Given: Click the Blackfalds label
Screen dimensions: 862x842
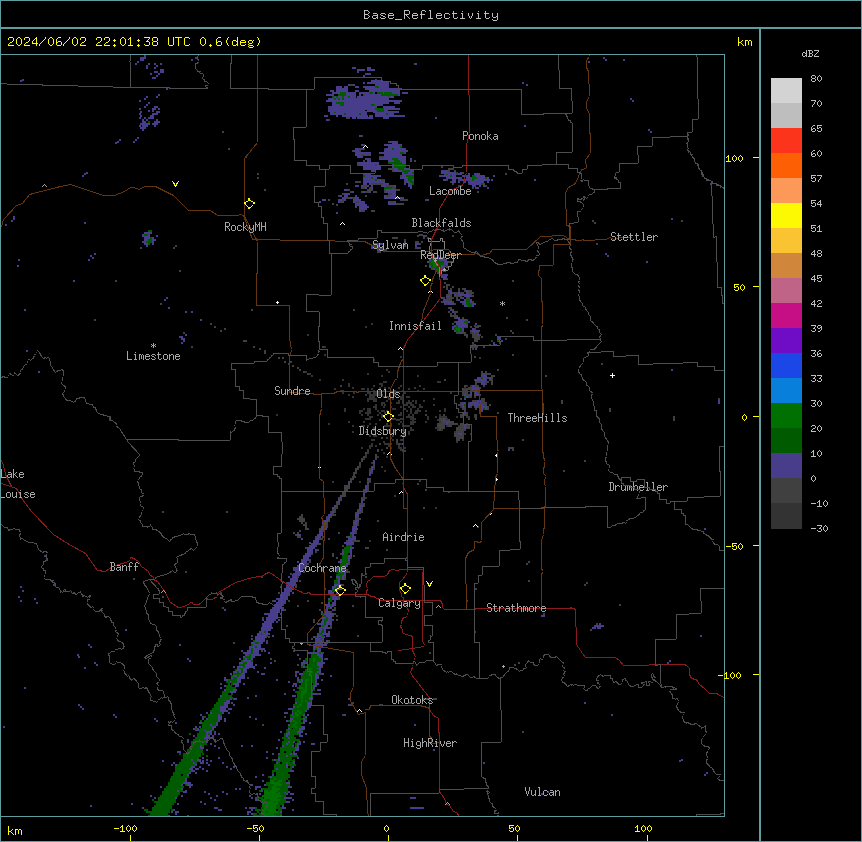Looking at the screenshot, I should pyautogui.click(x=441, y=223).
